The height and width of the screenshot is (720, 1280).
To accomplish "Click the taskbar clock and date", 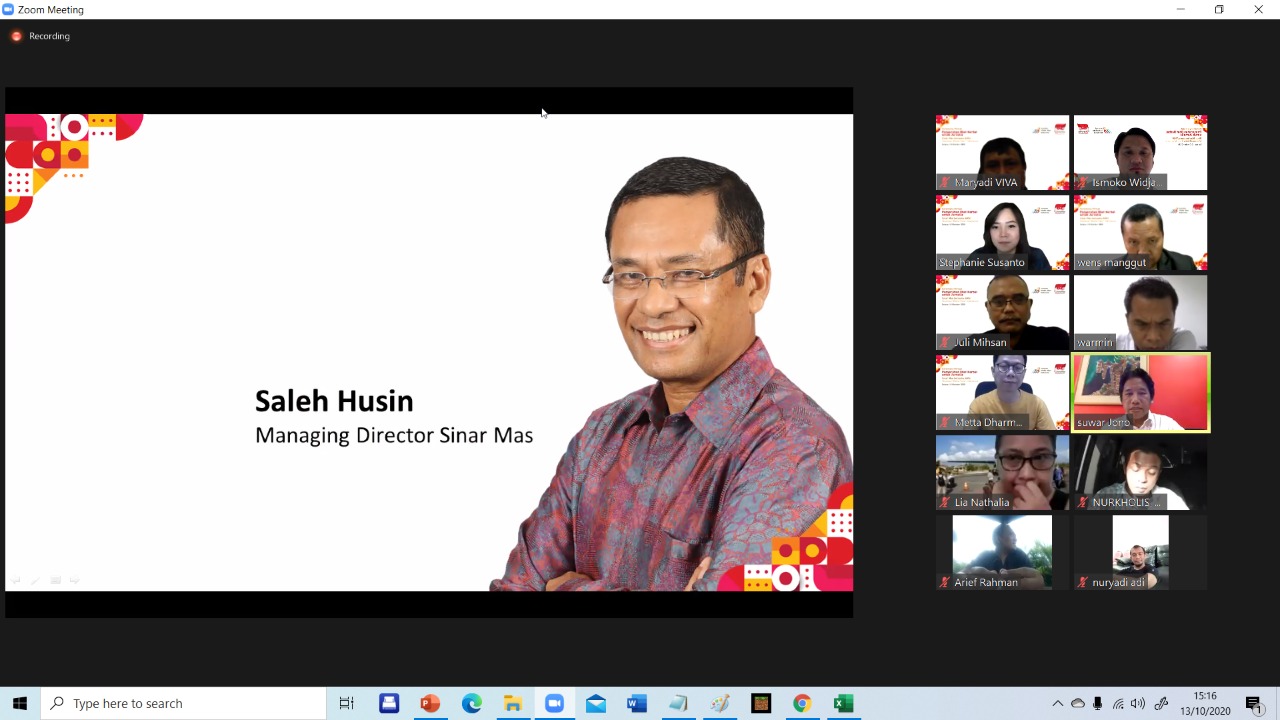I will (1205, 704).
